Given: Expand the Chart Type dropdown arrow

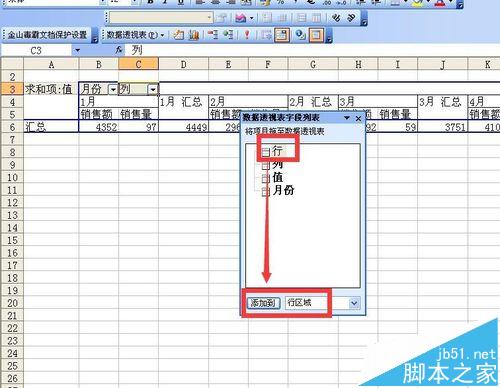Looking at the screenshot, I should [x=252, y=17].
